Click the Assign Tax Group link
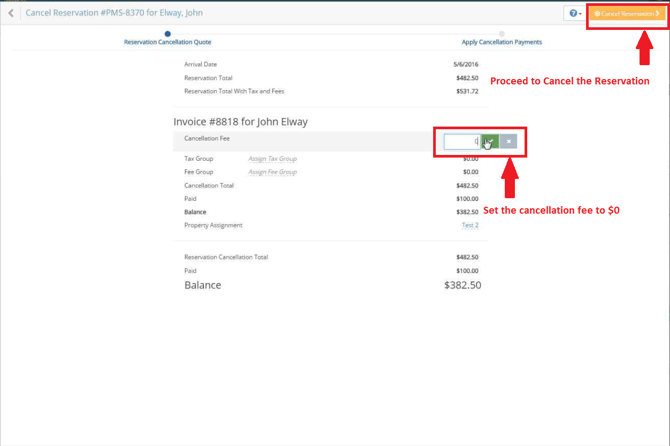Screen dimensions: 670x446 (x=272, y=158)
